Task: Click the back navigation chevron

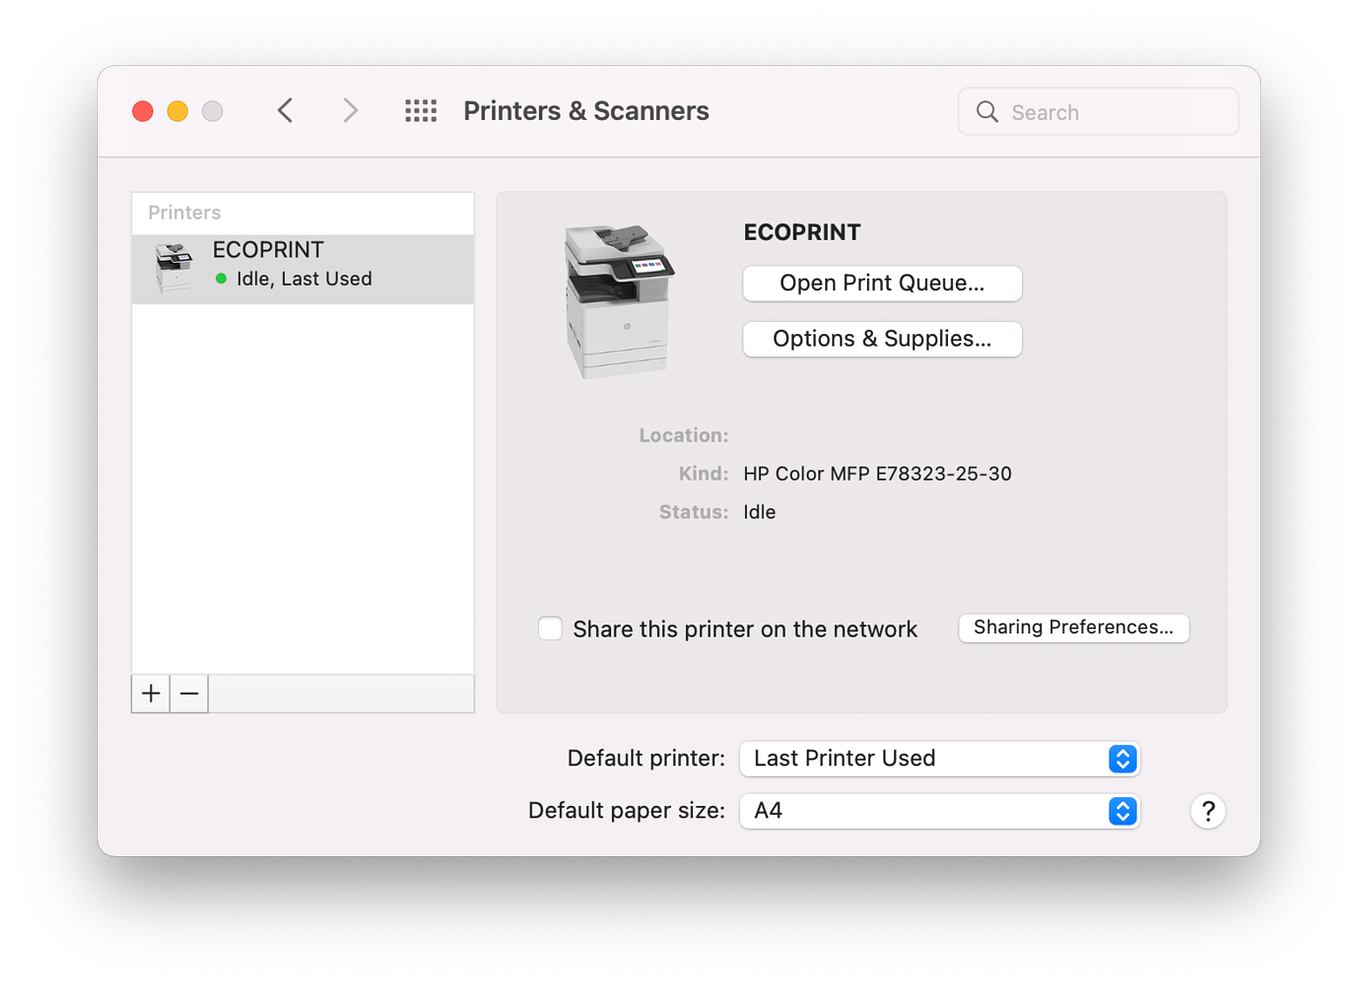Action: (285, 110)
